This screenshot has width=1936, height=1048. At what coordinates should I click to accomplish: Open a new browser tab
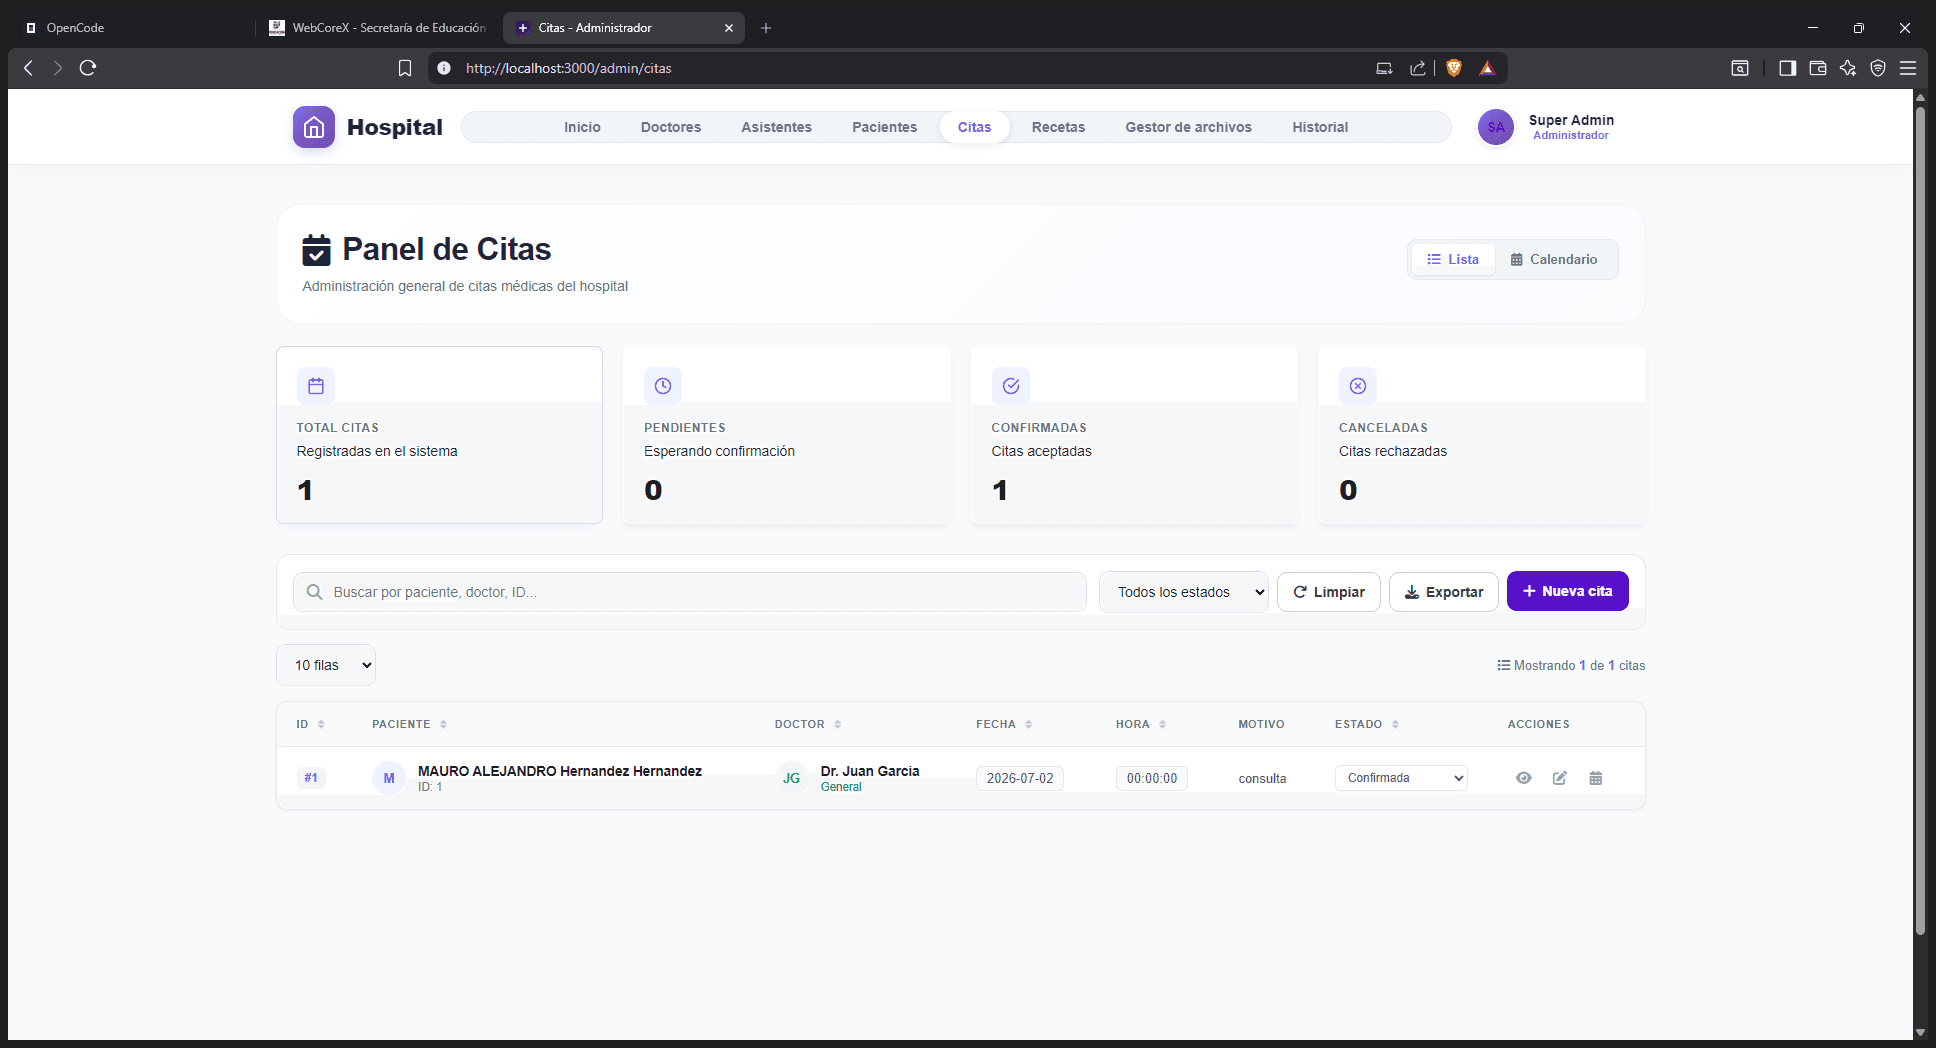coord(766,28)
